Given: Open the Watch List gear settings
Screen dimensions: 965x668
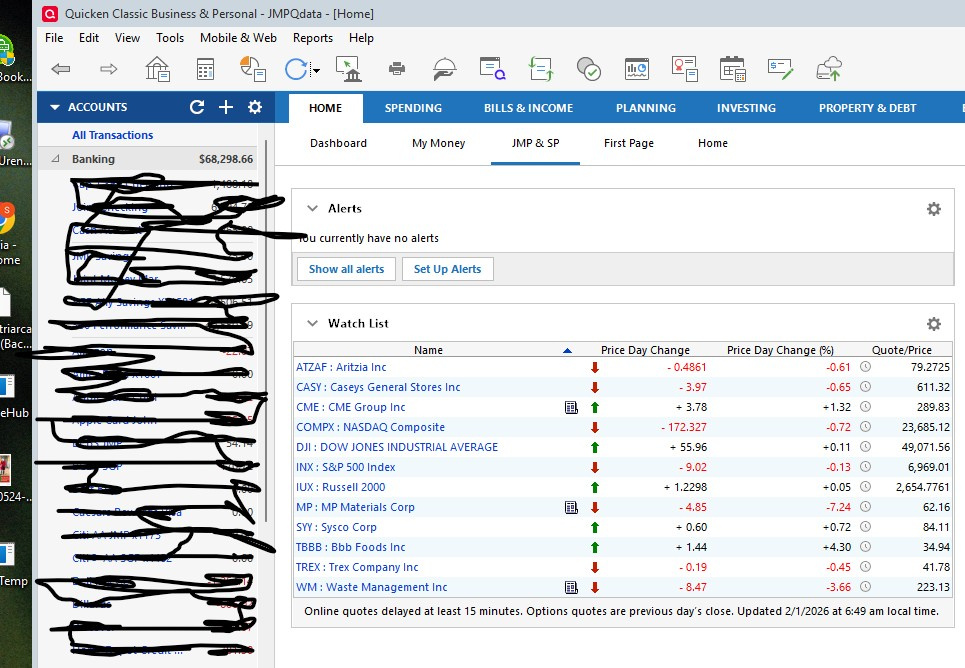Looking at the screenshot, I should (934, 324).
